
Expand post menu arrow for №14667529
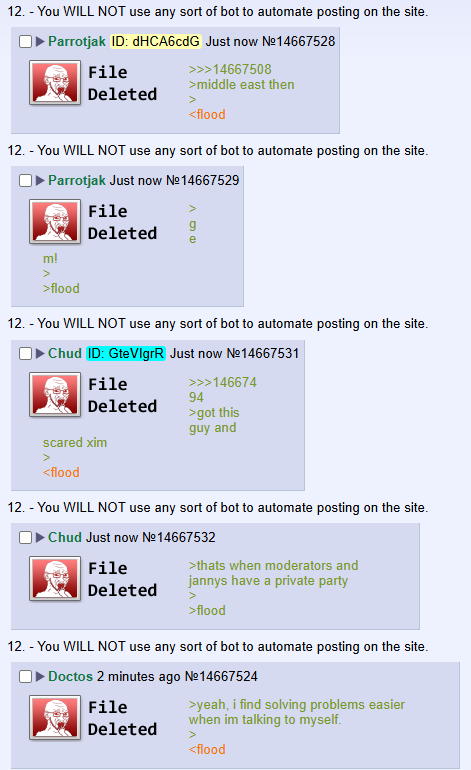point(40,181)
